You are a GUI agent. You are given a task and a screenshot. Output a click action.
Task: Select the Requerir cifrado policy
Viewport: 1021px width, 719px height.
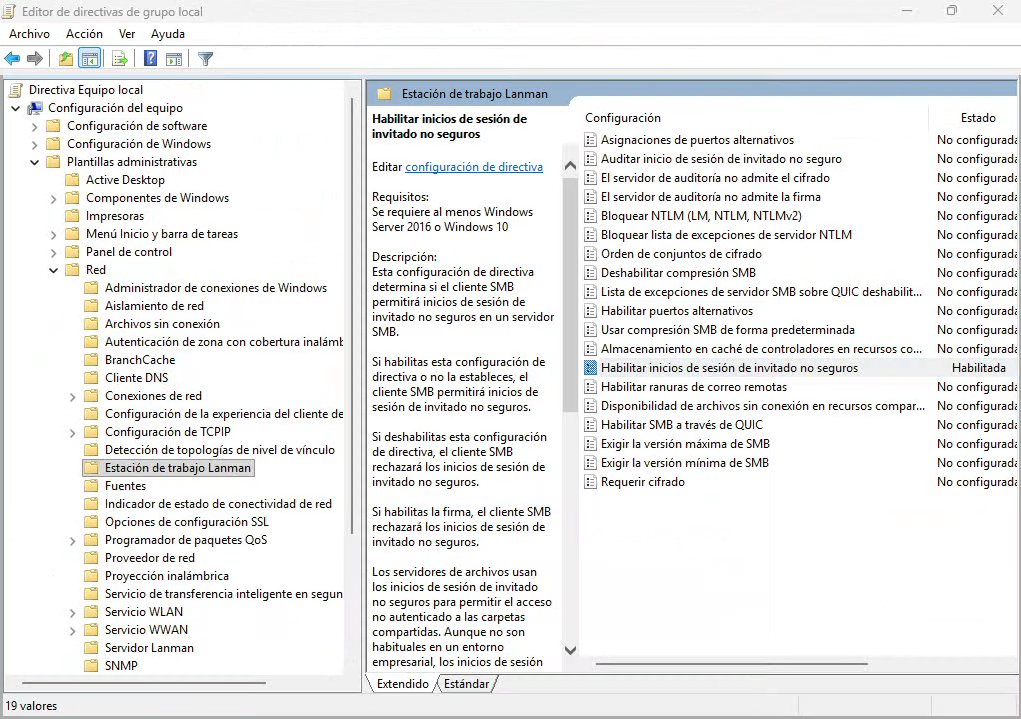[642, 482]
